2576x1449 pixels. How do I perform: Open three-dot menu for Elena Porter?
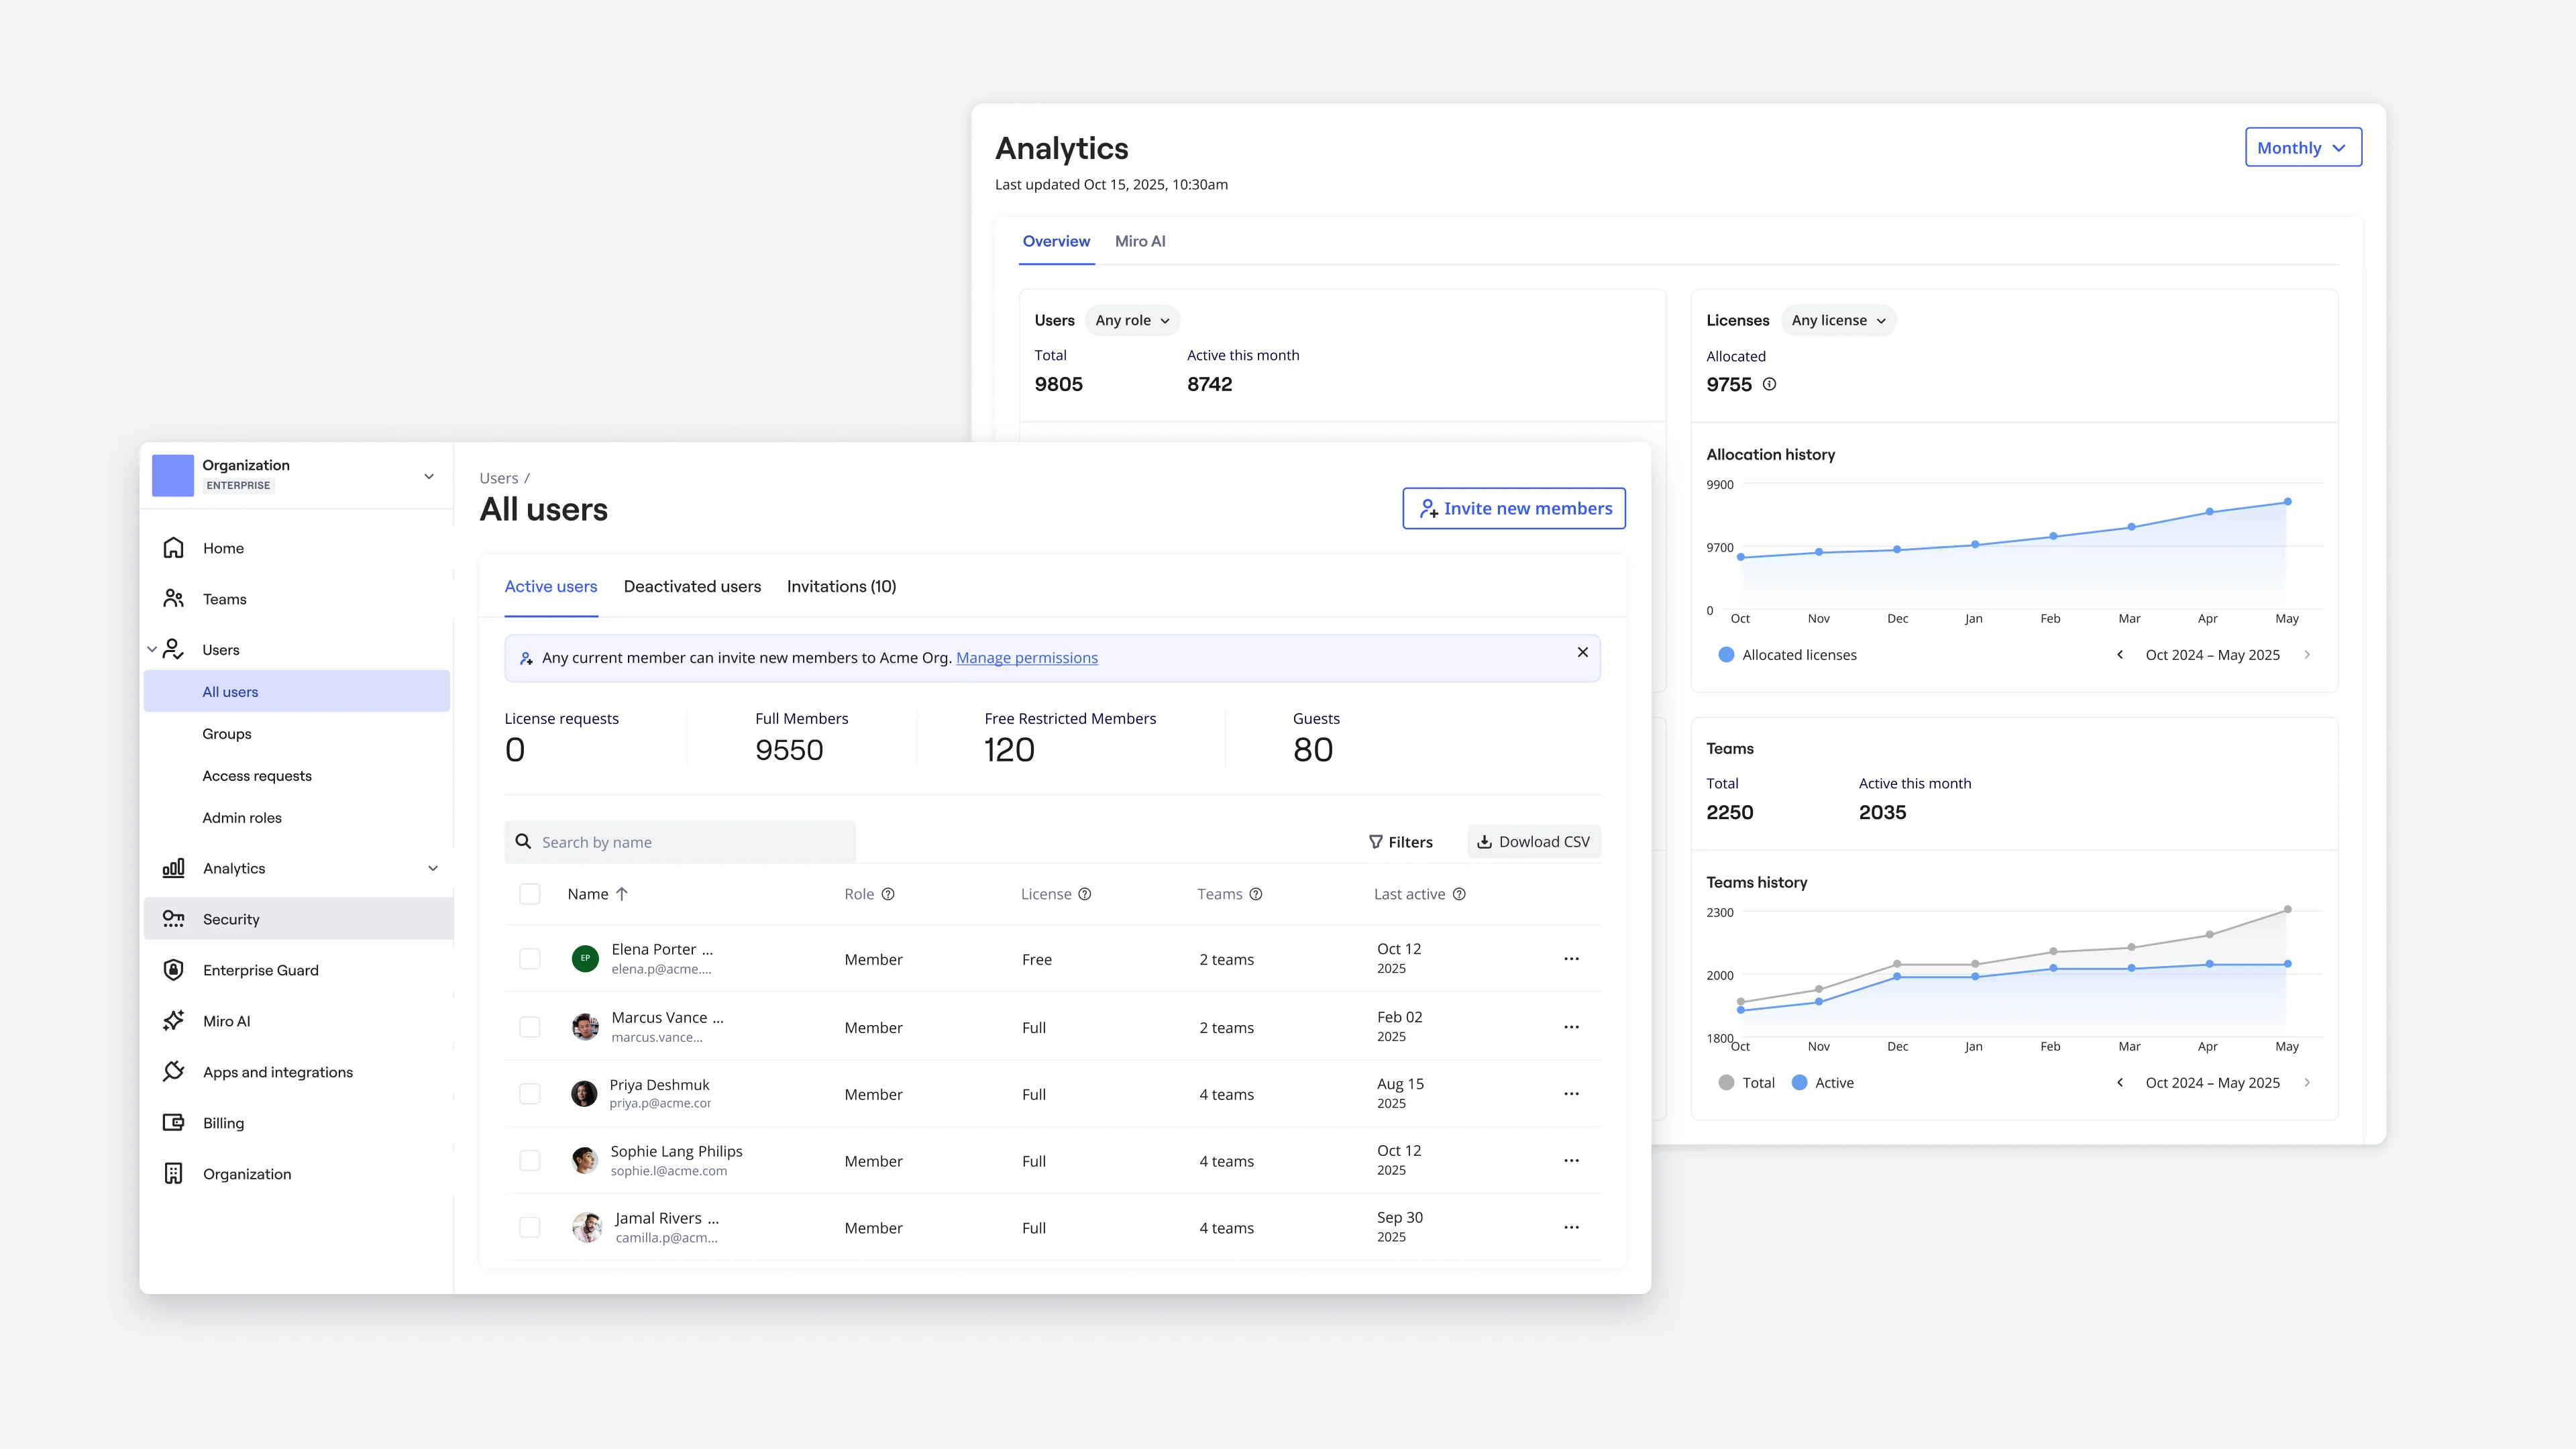coord(1571,959)
